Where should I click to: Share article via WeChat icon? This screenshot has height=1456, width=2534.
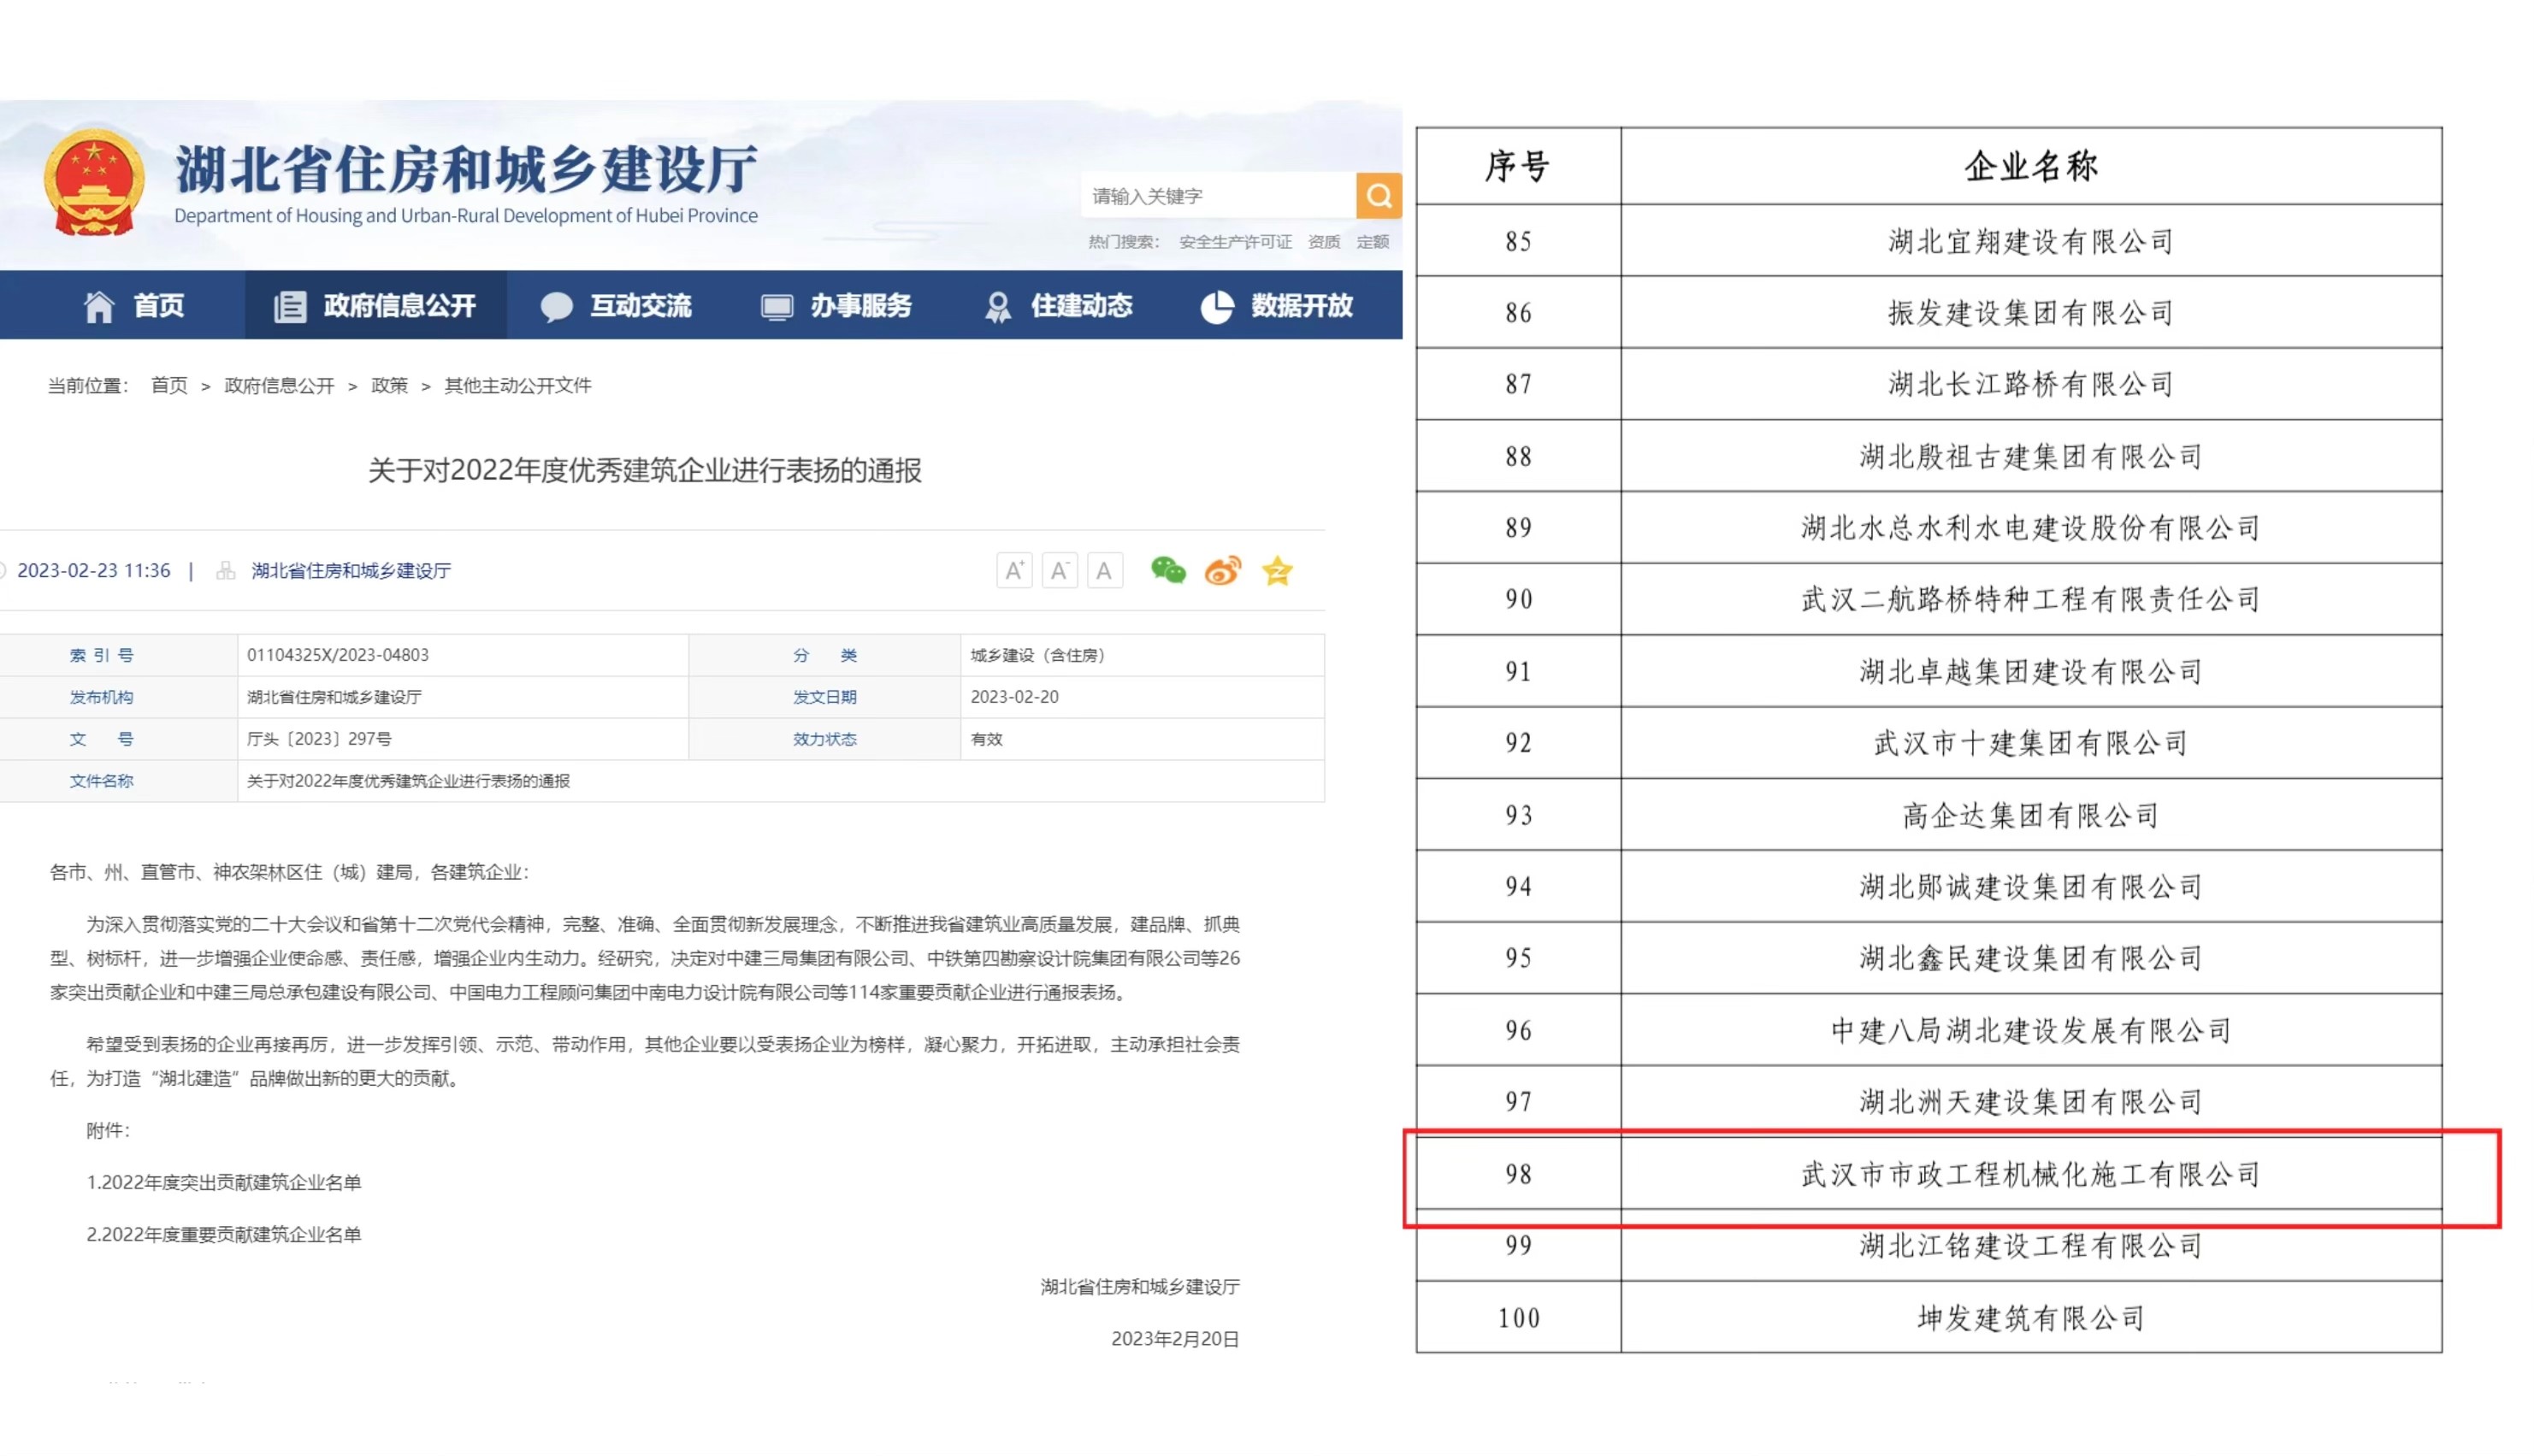click(x=1167, y=570)
